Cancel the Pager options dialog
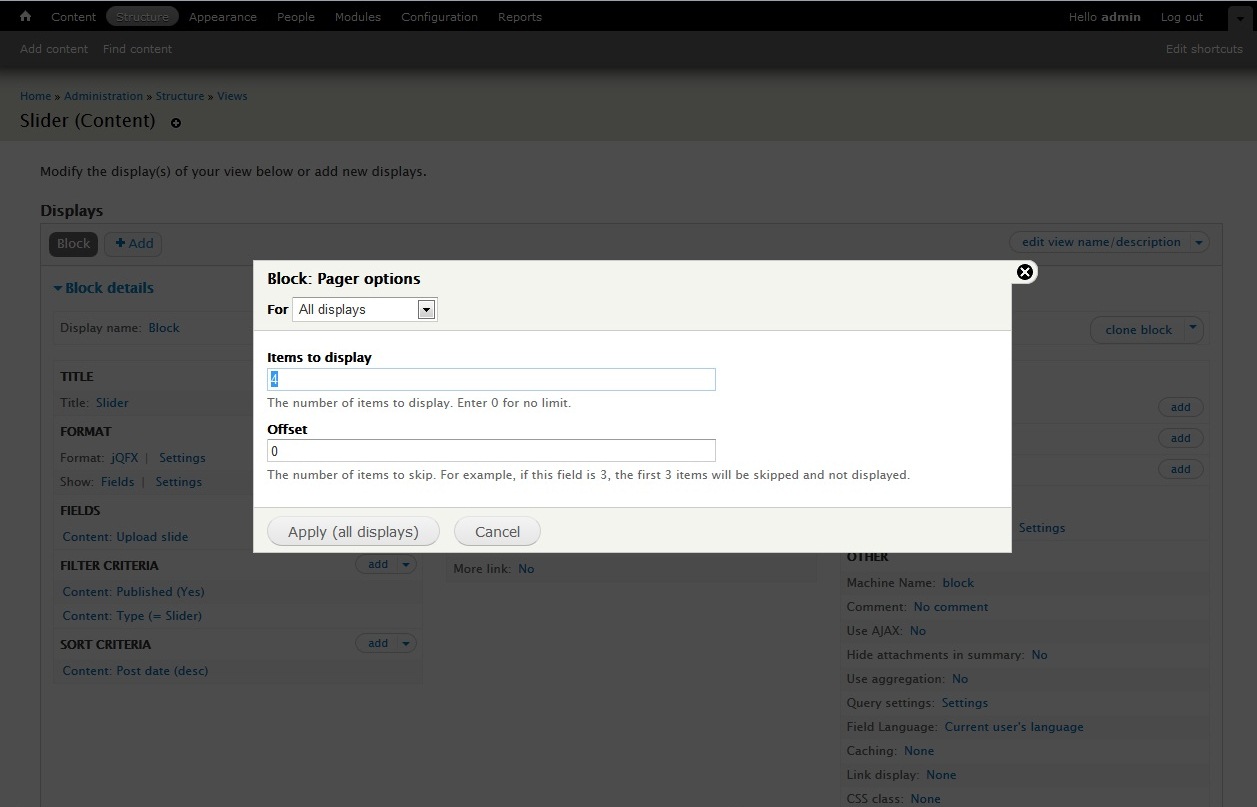1257x807 pixels. pyautogui.click(x=497, y=532)
